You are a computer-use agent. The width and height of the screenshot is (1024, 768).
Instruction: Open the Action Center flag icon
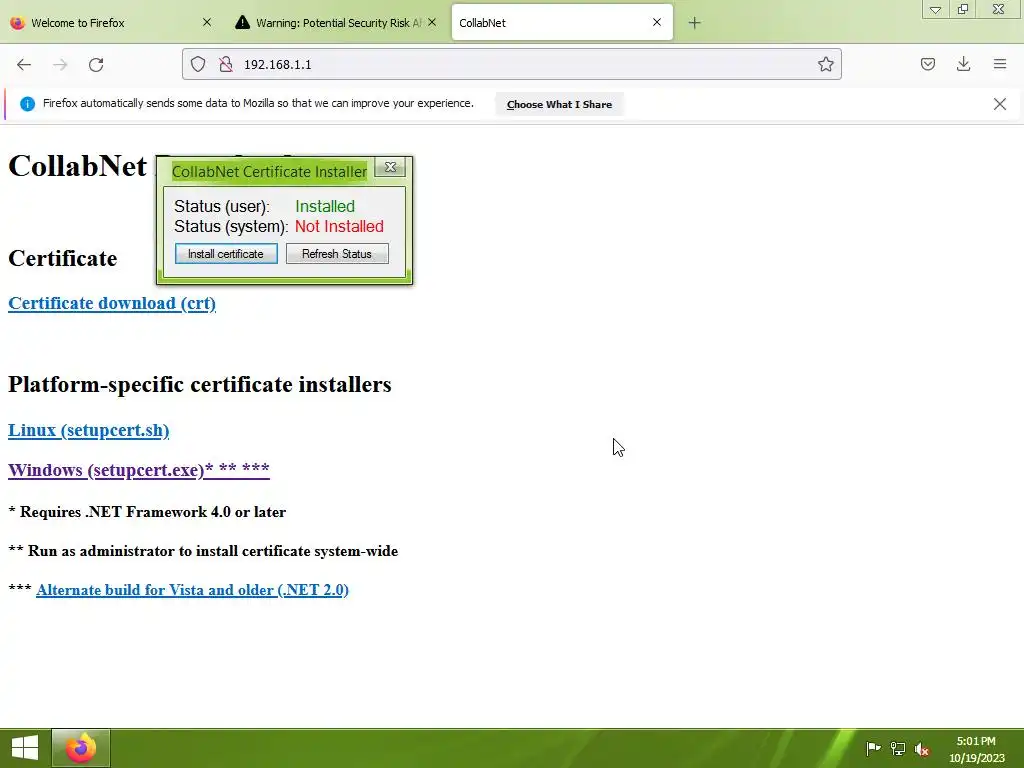pyautogui.click(x=873, y=748)
